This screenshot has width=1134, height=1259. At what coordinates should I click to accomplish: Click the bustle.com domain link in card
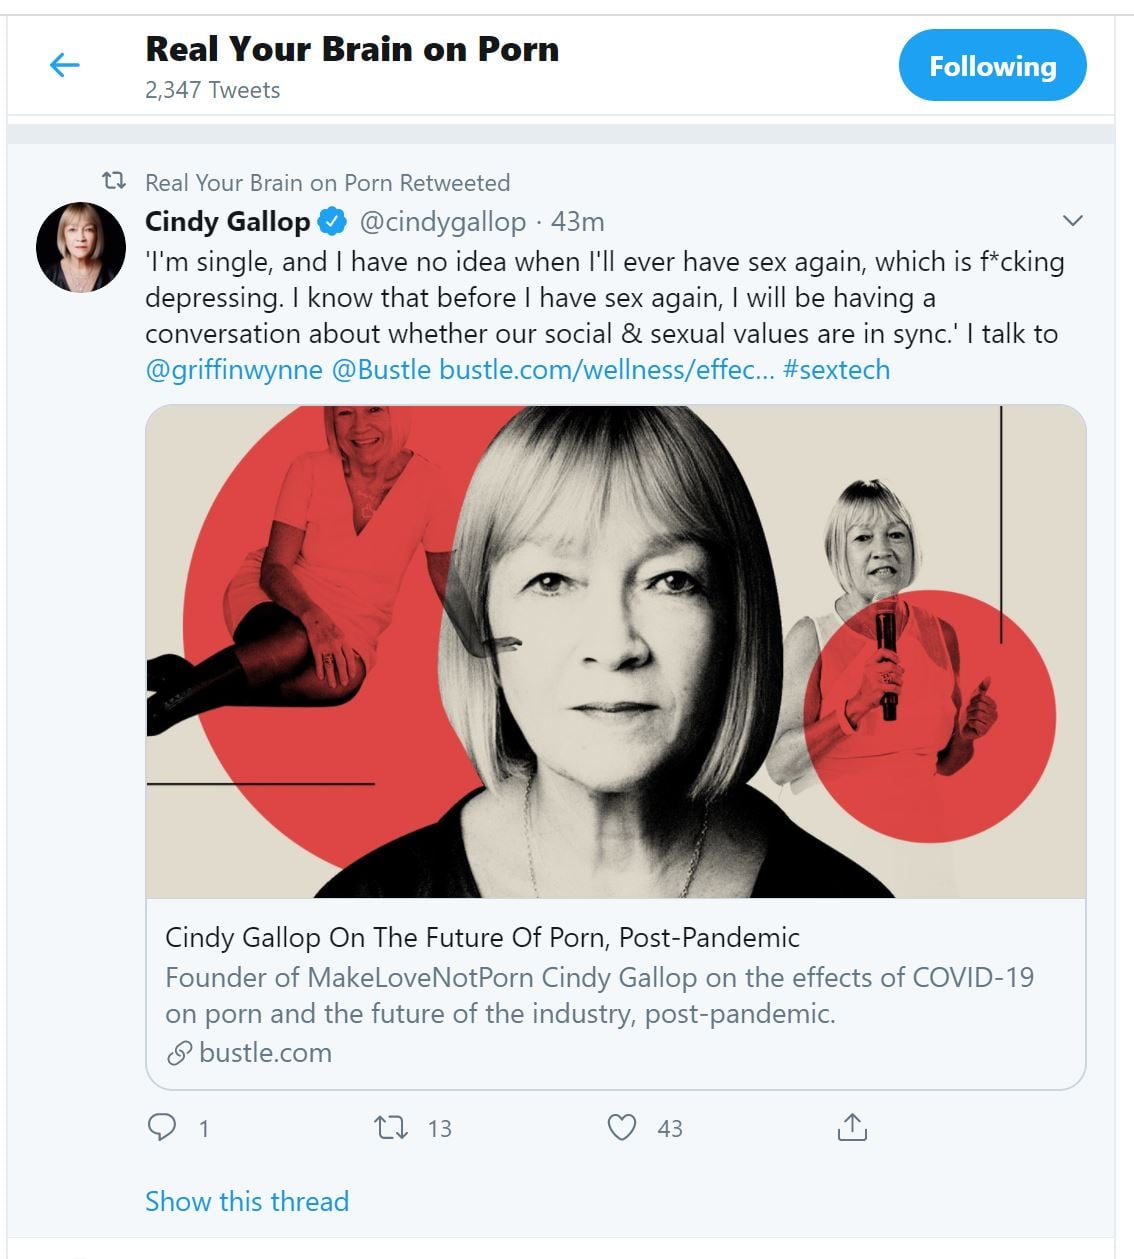(265, 1052)
